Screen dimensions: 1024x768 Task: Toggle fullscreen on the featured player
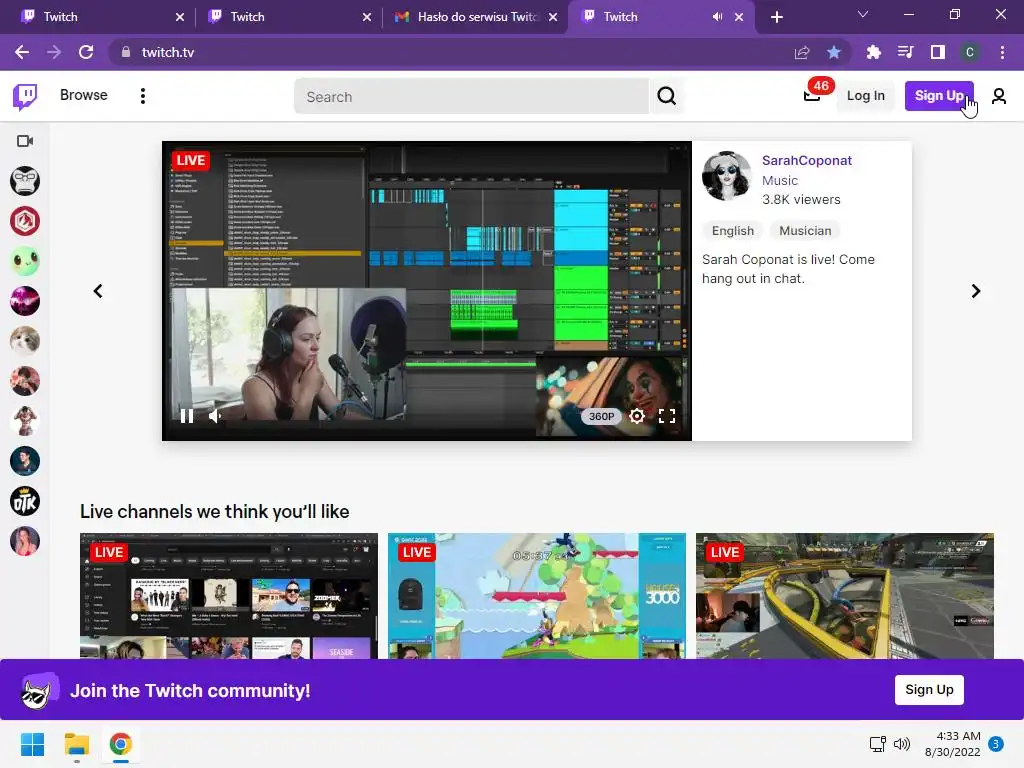pyautogui.click(x=667, y=416)
